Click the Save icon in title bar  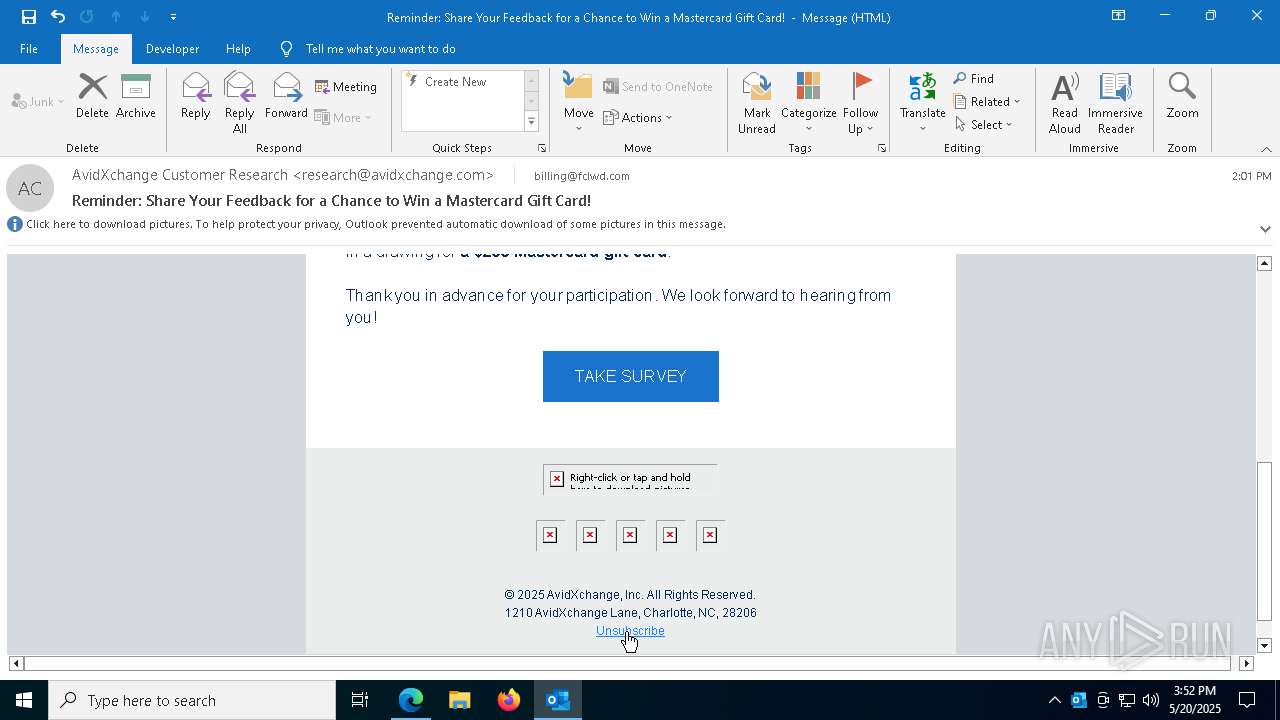(x=29, y=17)
